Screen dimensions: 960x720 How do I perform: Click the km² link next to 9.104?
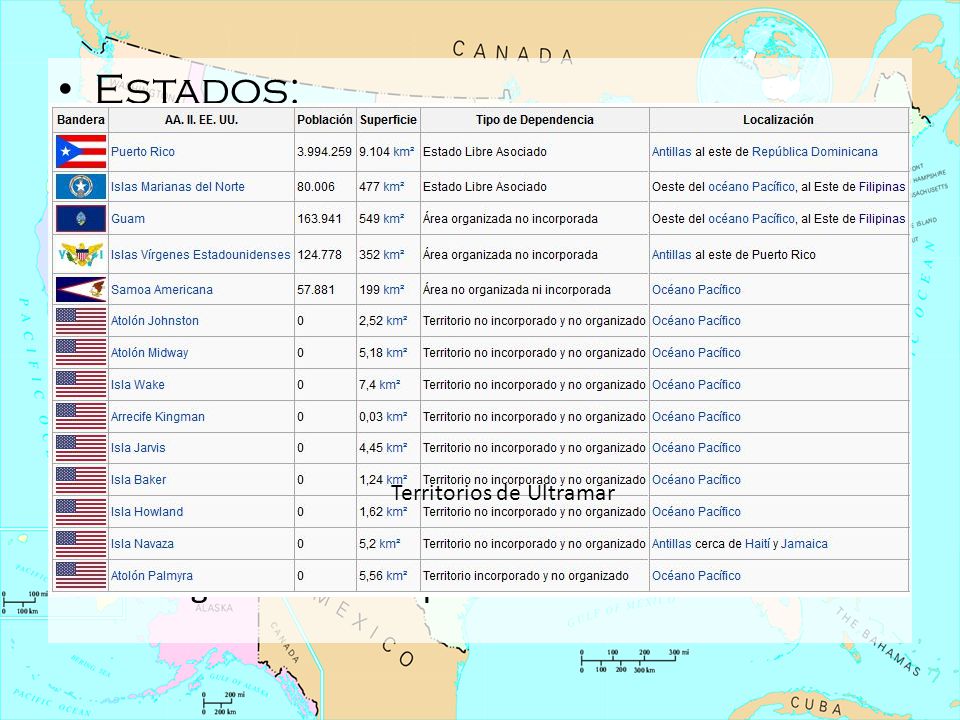(x=403, y=152)
